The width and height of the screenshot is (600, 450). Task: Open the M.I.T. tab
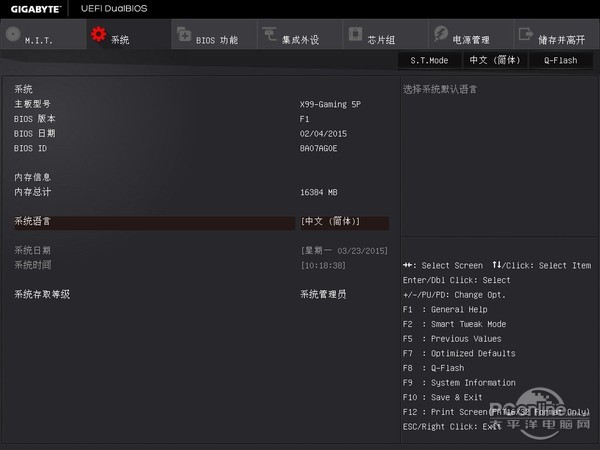click(x=43, y=34)
